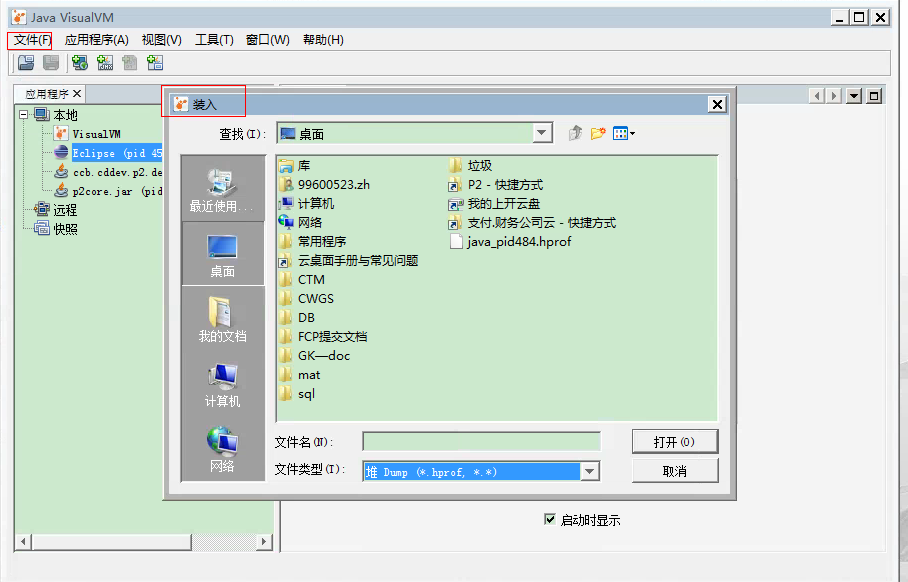Viewport: 908px width, 582px height.
Task: Select the 库 item in the file list
Action: point(295,166)
